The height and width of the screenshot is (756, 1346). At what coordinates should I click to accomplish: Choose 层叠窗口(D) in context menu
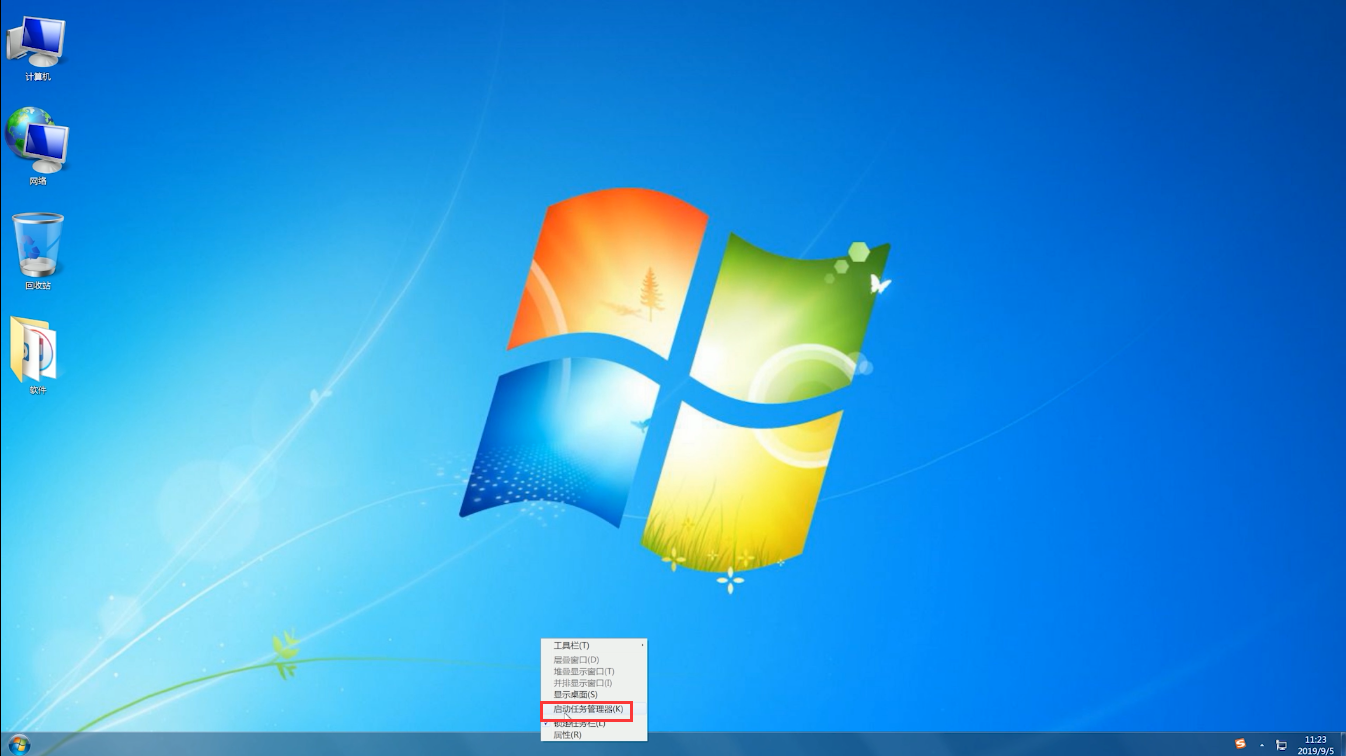[x=594, y=660]
